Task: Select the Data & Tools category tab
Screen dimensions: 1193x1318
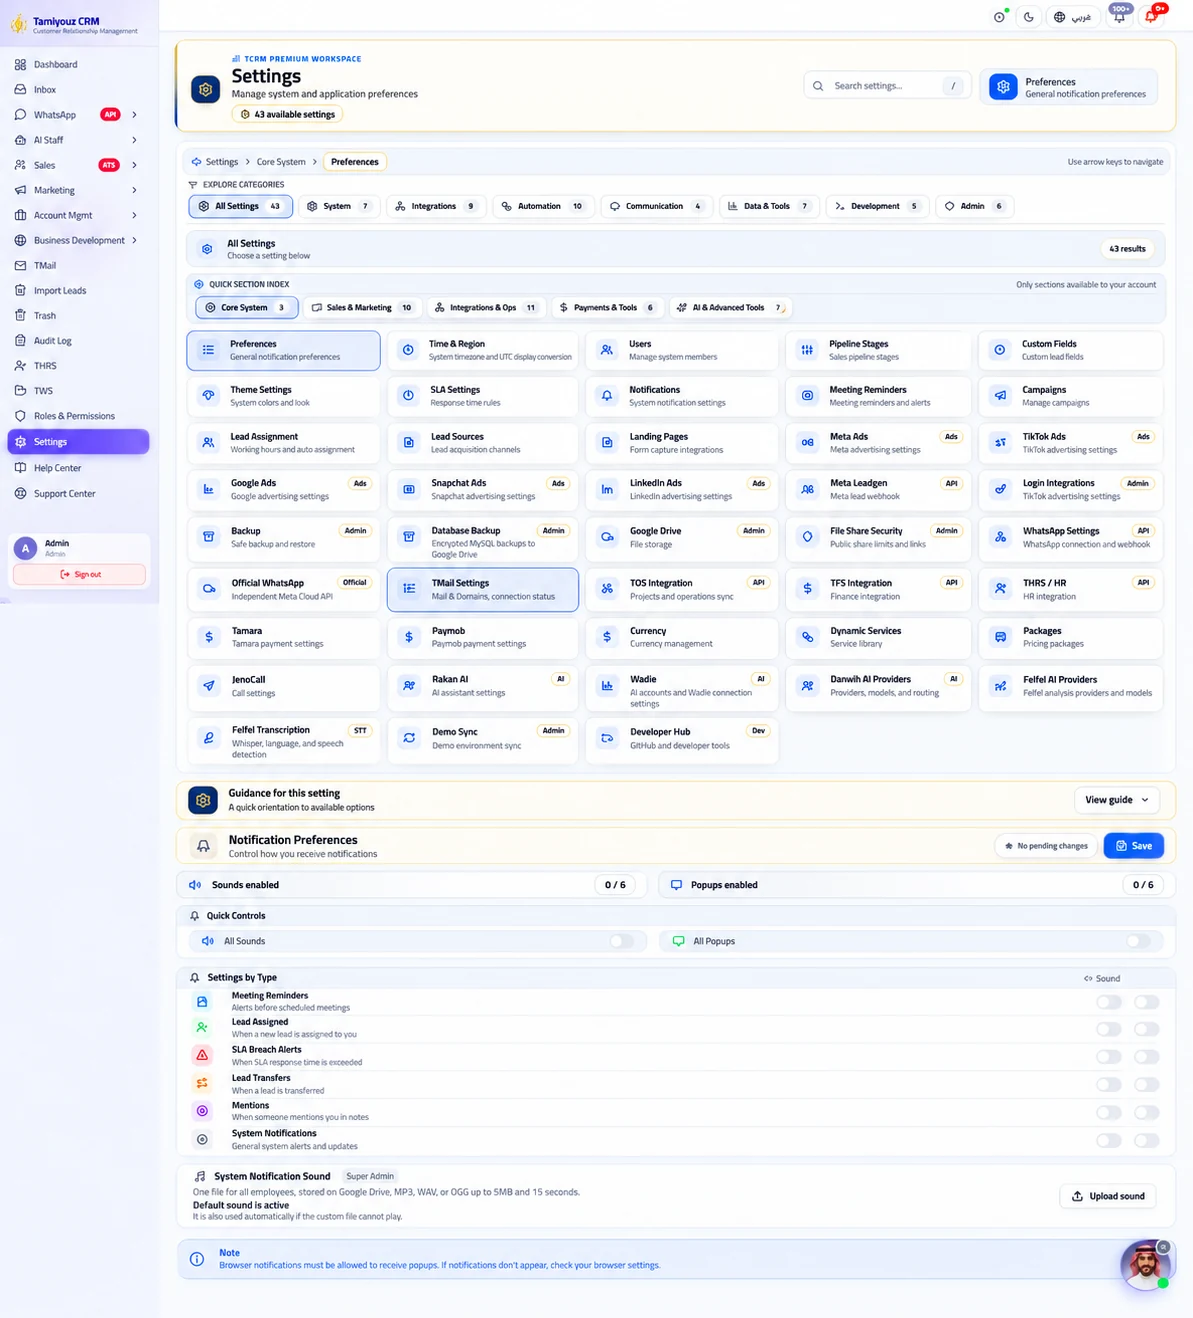Action: click(x=769, y=206)
